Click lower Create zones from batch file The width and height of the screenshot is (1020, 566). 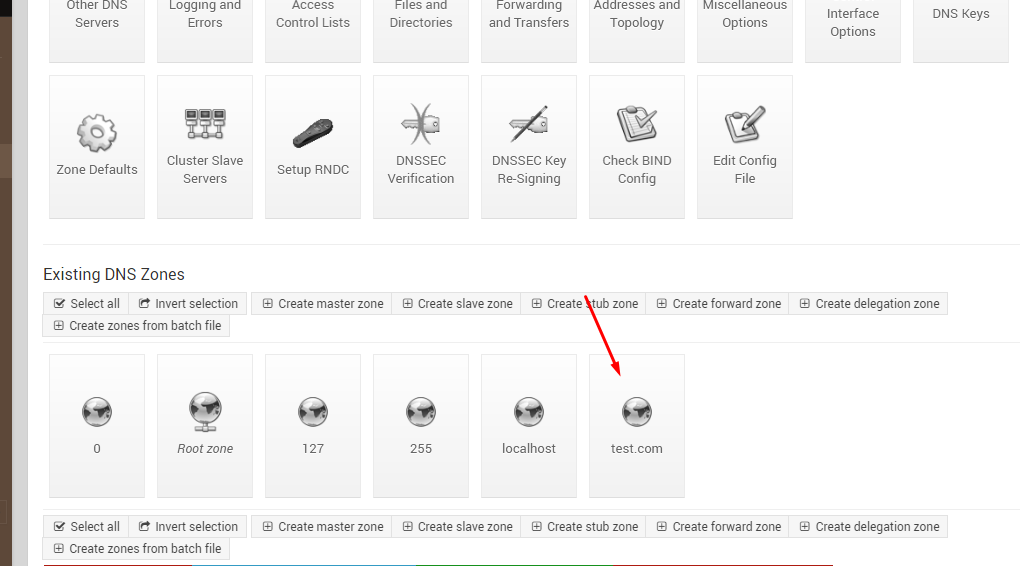tap(137, 549)
